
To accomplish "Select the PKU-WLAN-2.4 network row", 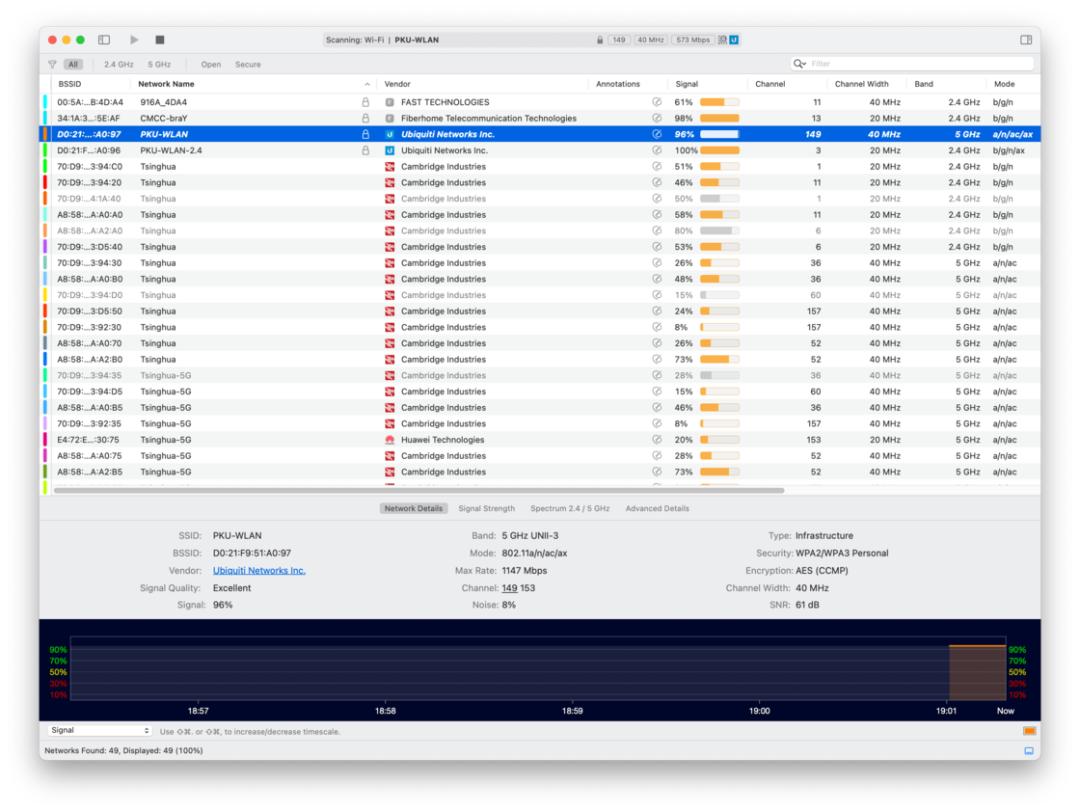I will (540, 150).
